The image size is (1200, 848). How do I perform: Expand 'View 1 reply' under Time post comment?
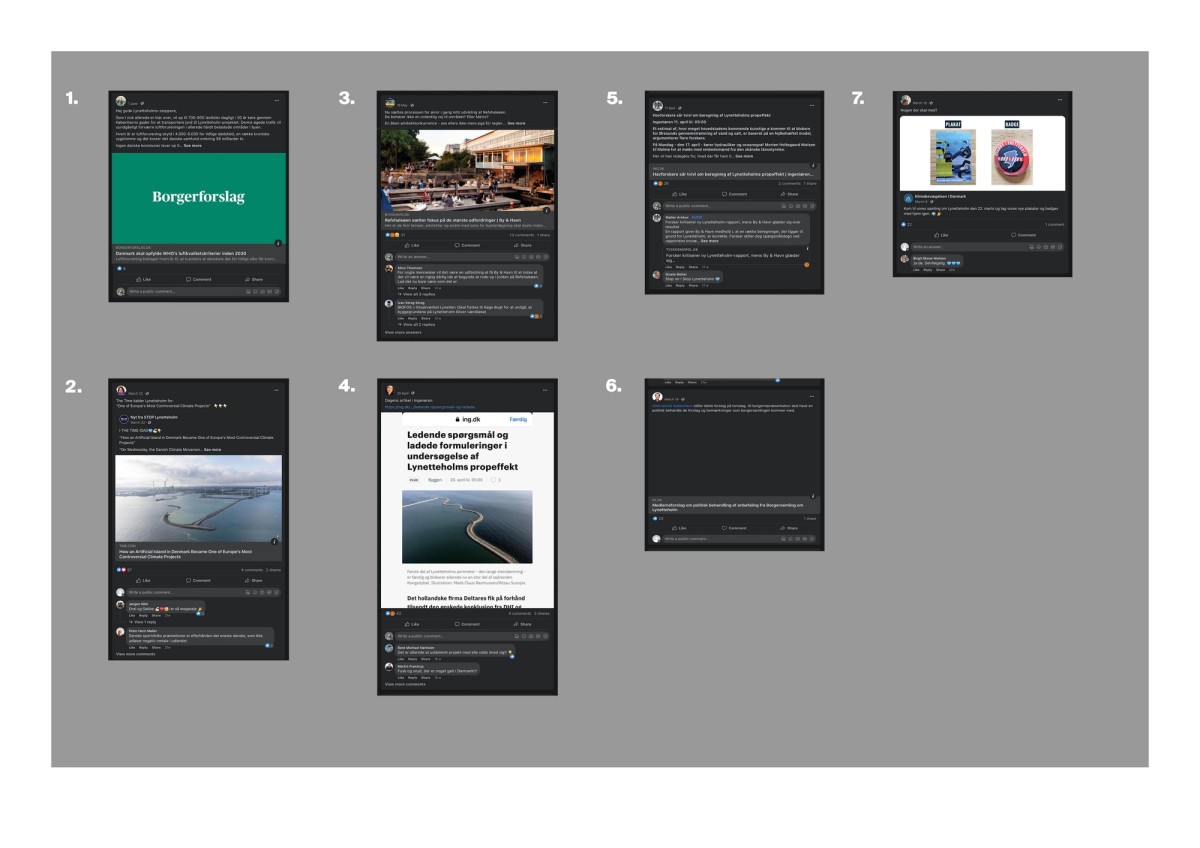[x=145, y=621]
